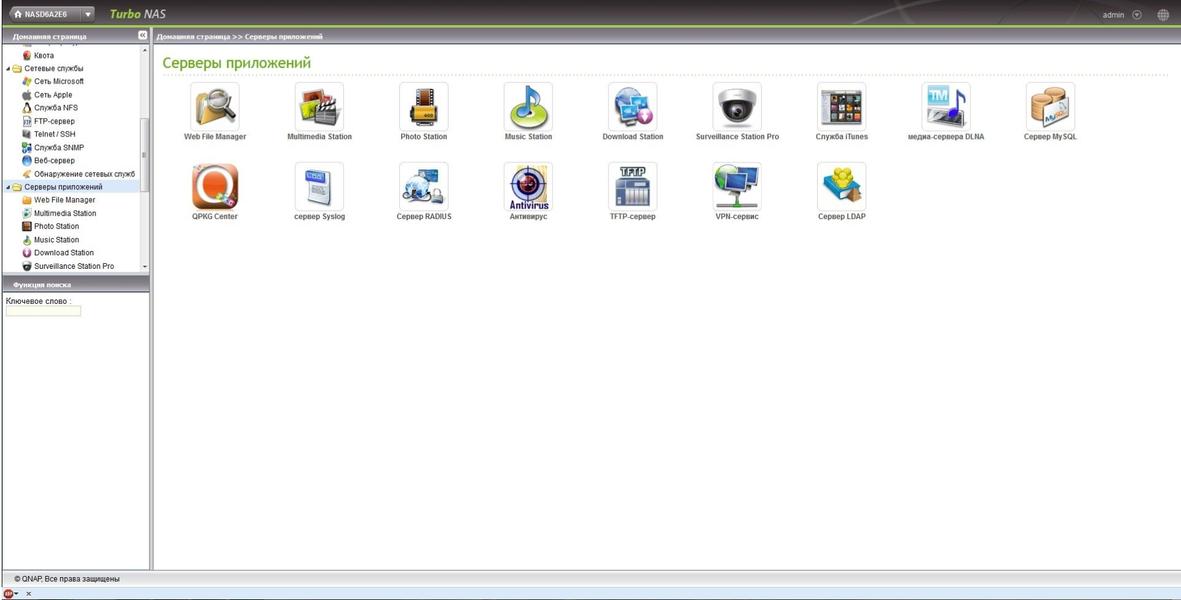Open Surveillance Station Pro camera icon

pos(737,106)
